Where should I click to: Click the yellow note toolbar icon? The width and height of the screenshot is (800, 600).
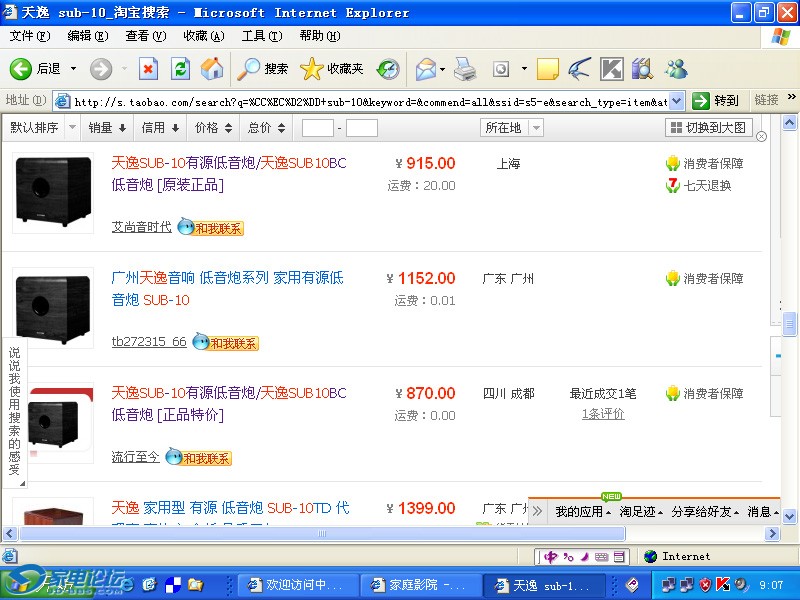pyautogui.click(x=548, y=69)
